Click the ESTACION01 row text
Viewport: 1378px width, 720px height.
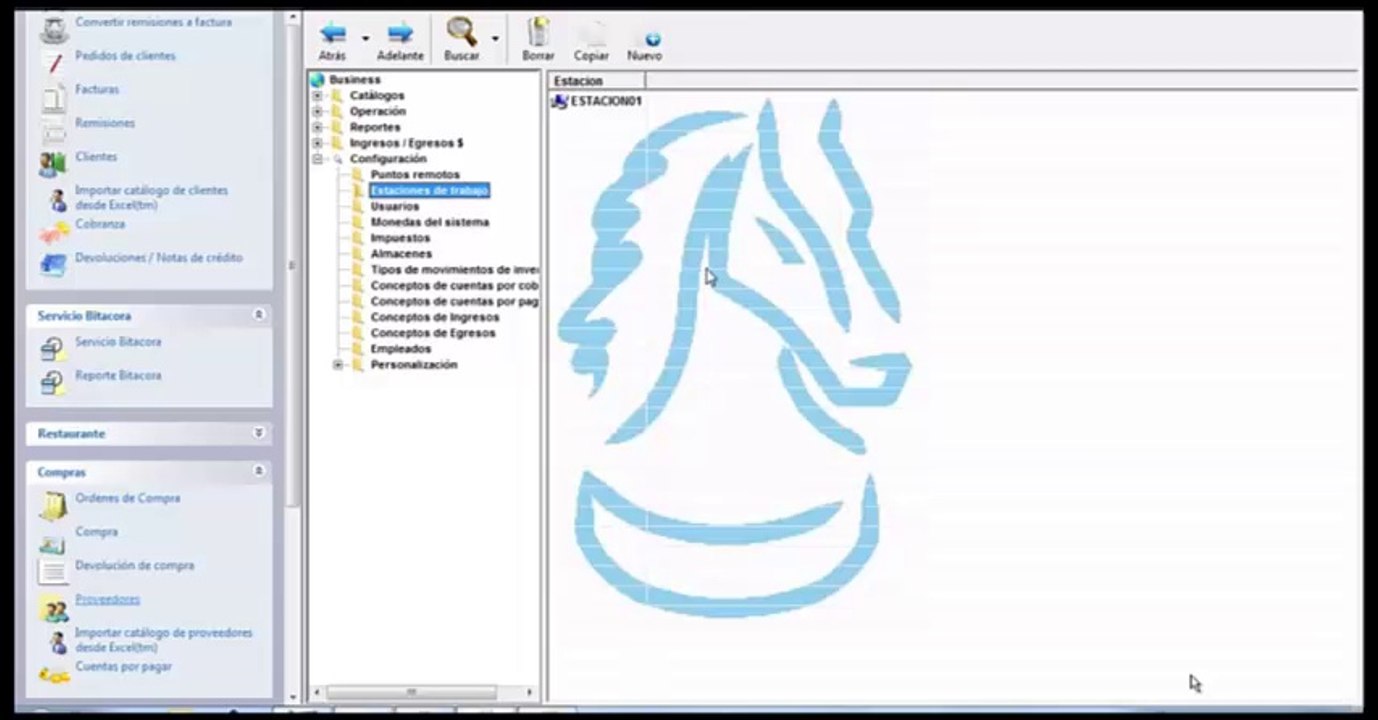(606, 101)
